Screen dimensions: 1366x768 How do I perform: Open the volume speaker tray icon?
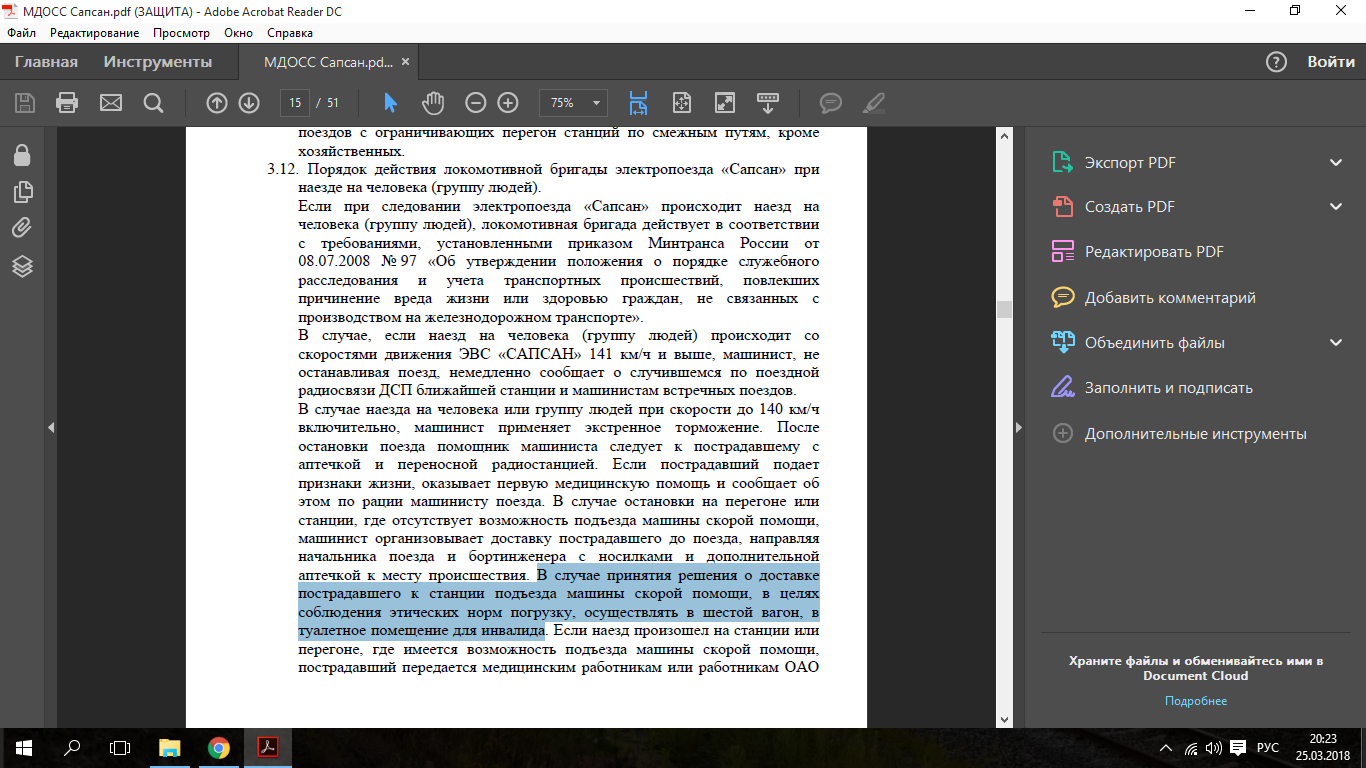[1214, 748]
